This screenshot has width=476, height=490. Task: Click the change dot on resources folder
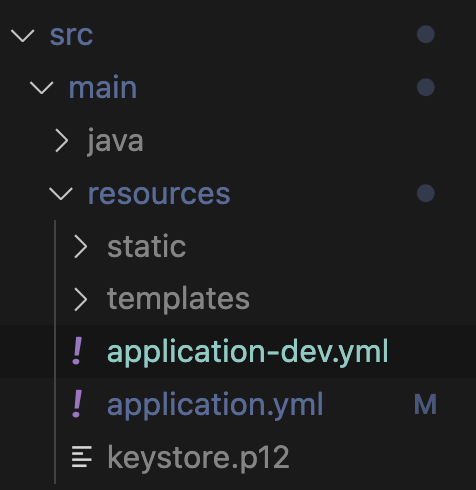[x=426, y=193]
